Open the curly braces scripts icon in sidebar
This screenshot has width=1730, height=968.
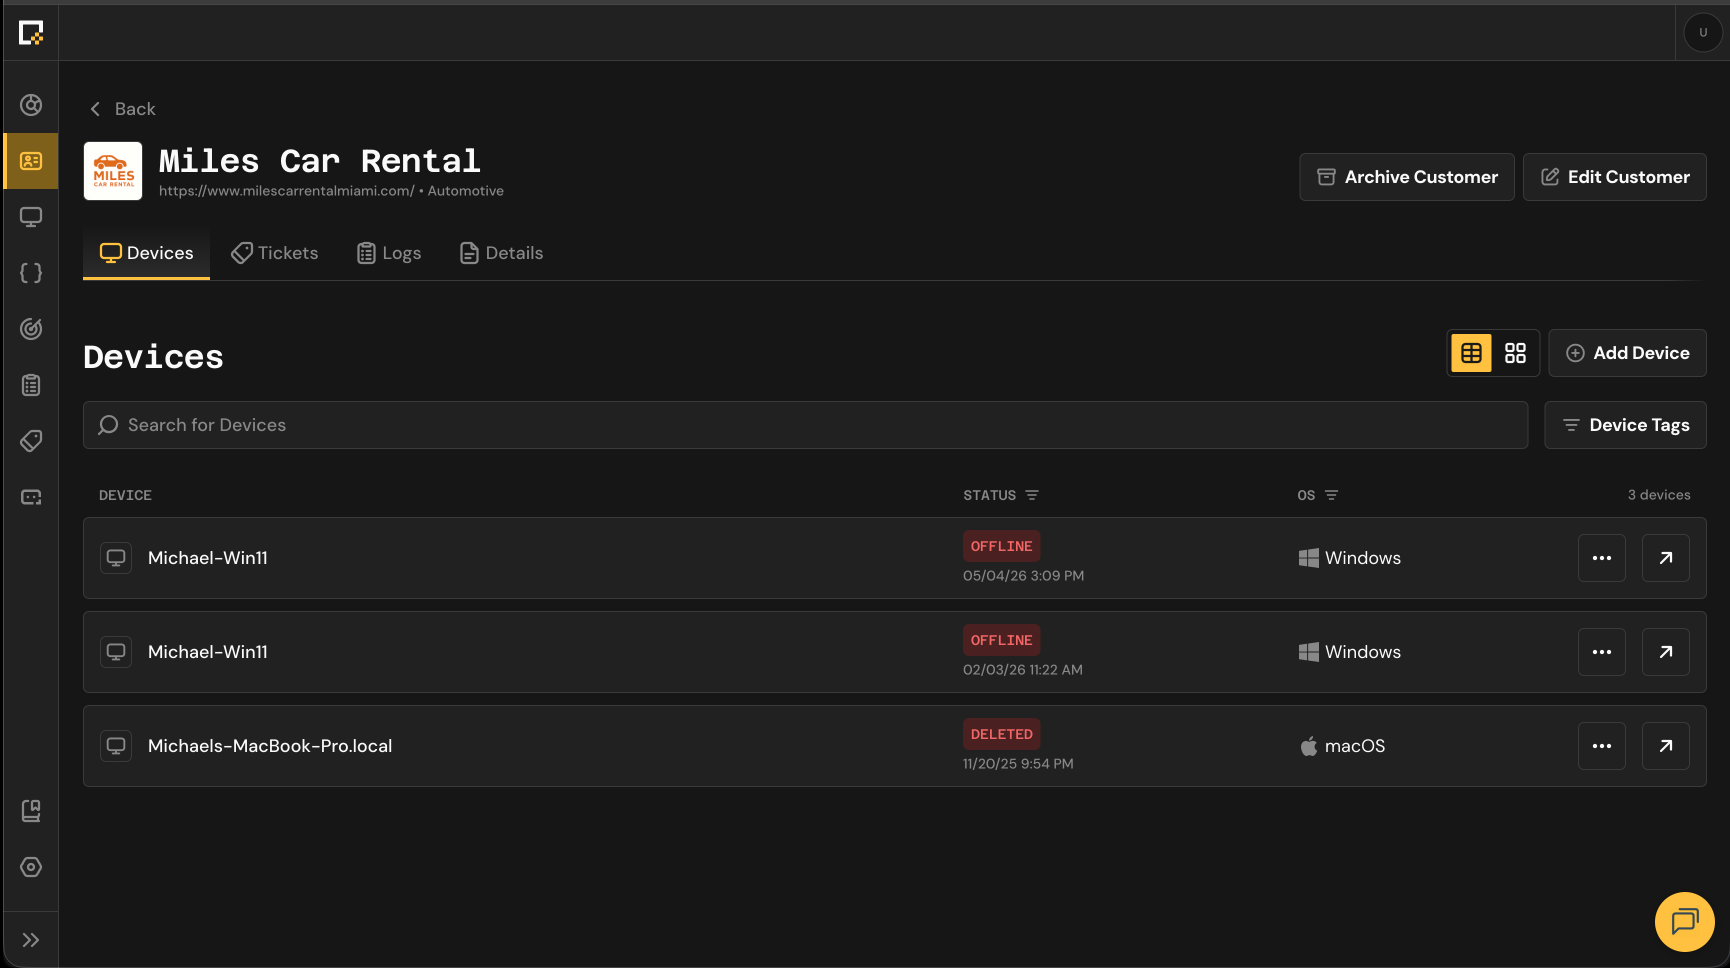(x=31, y=273)
